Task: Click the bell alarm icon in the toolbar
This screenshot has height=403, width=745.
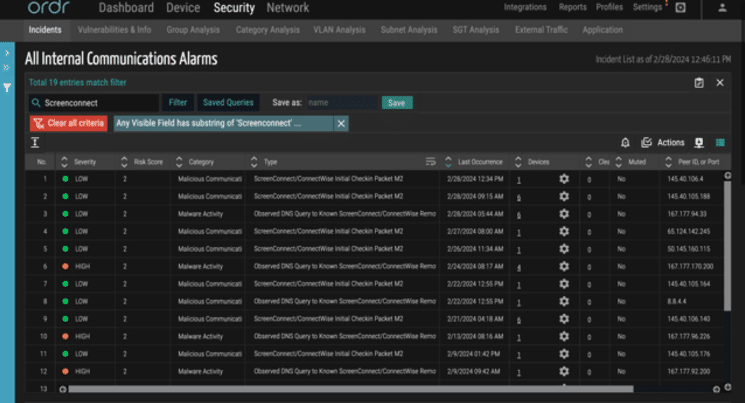Action: (x=625, y=143)
